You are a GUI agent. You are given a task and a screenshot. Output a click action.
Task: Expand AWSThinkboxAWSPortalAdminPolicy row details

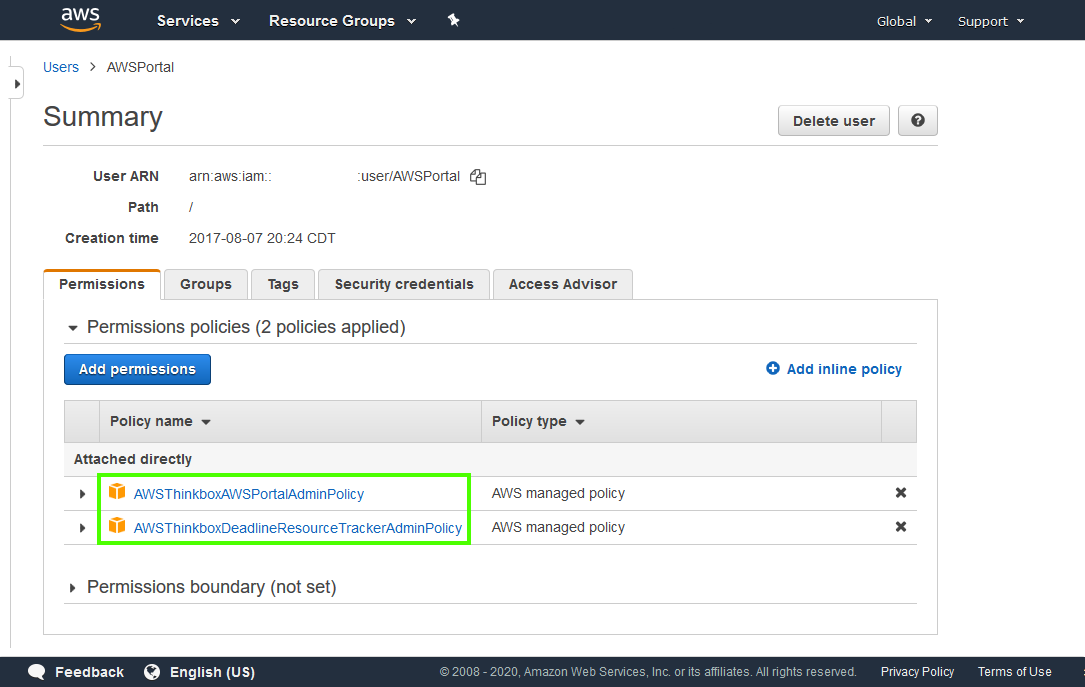click(82, 494)
